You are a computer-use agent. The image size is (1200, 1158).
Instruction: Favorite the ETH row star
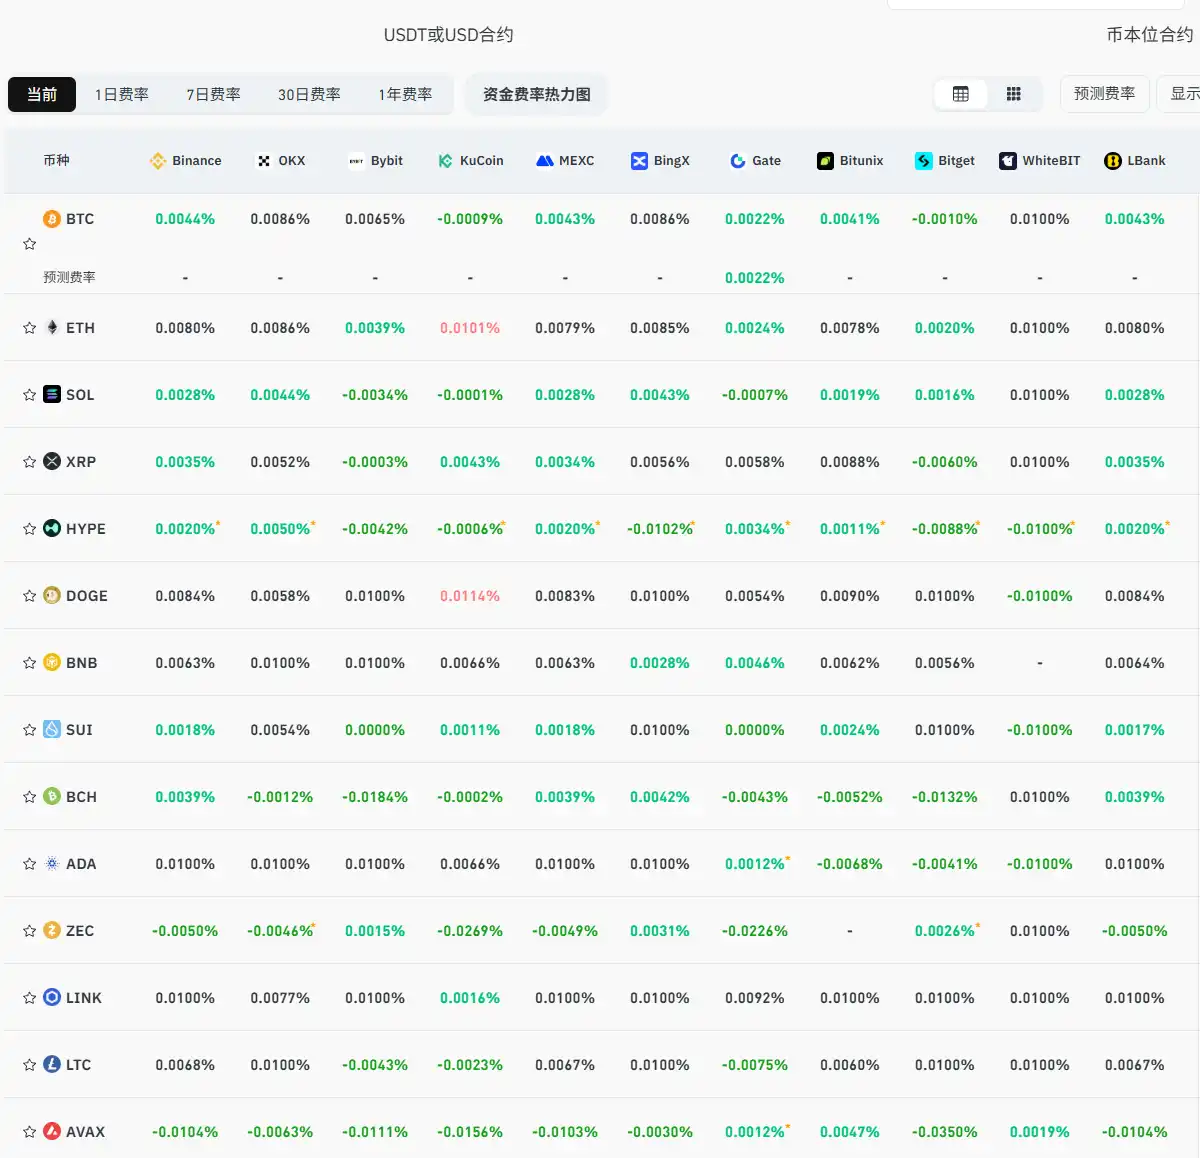click(x=29, y=327)
